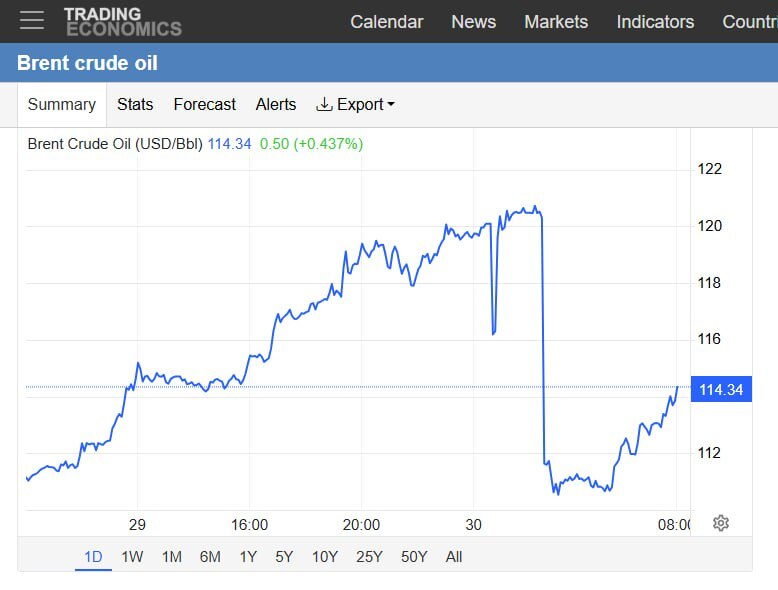Screen dimensions: 778x590
Task: Open News in top navigation
Action: [x=473, y=21]
